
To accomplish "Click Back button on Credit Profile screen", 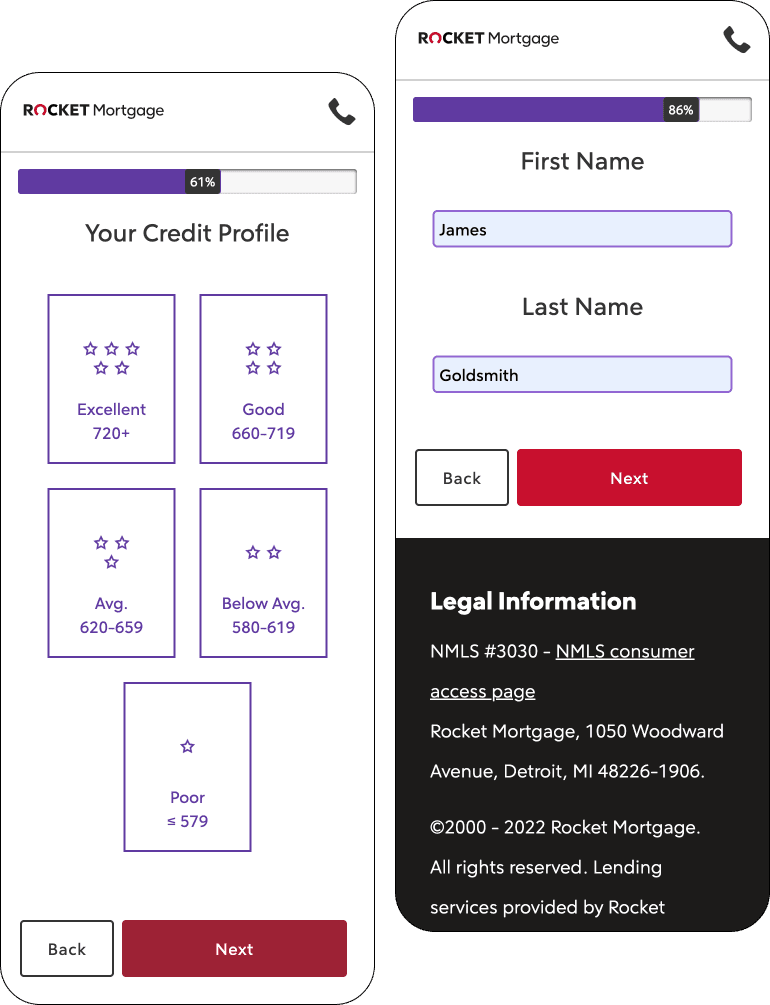I will click(67, 949).
